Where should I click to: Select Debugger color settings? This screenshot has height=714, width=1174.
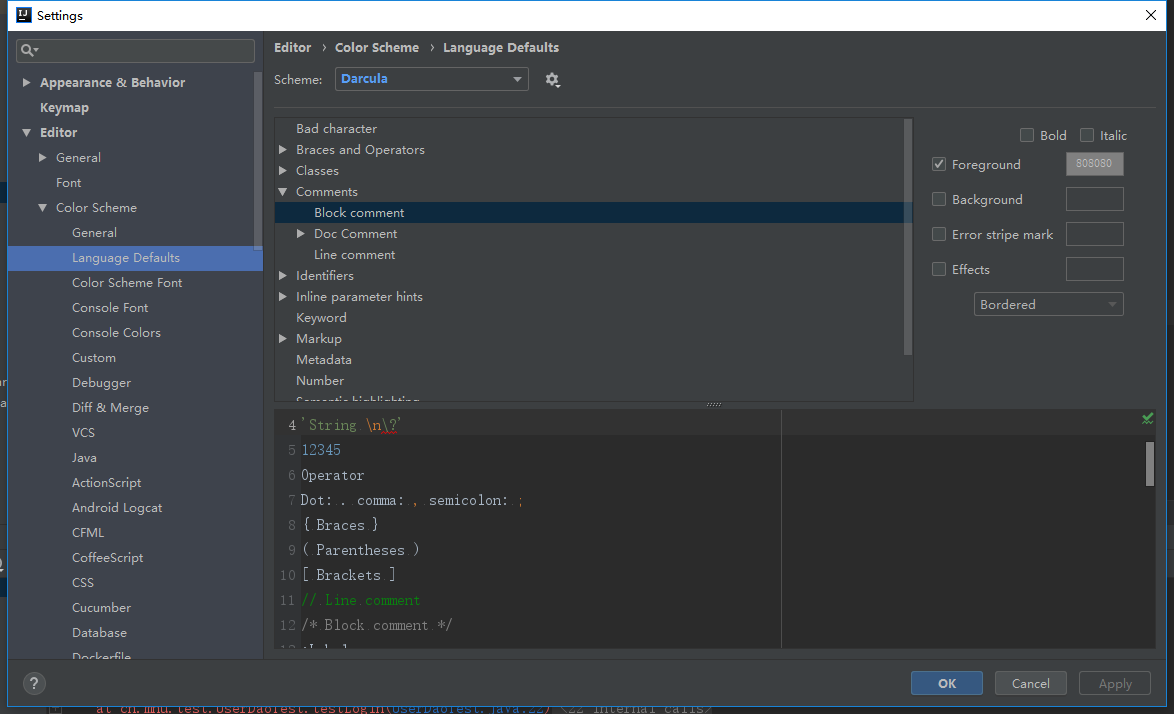pyautogui.click(x=101, y=382)
